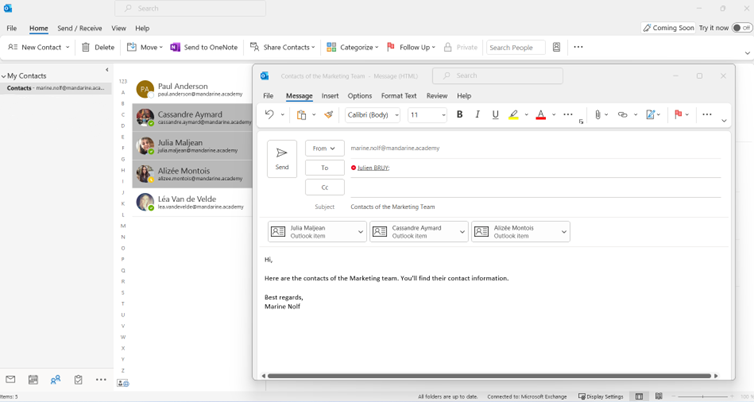Viewport: 754px width, 402px height.
Task: Open the Insert tab
Action: tap(330, 96)
